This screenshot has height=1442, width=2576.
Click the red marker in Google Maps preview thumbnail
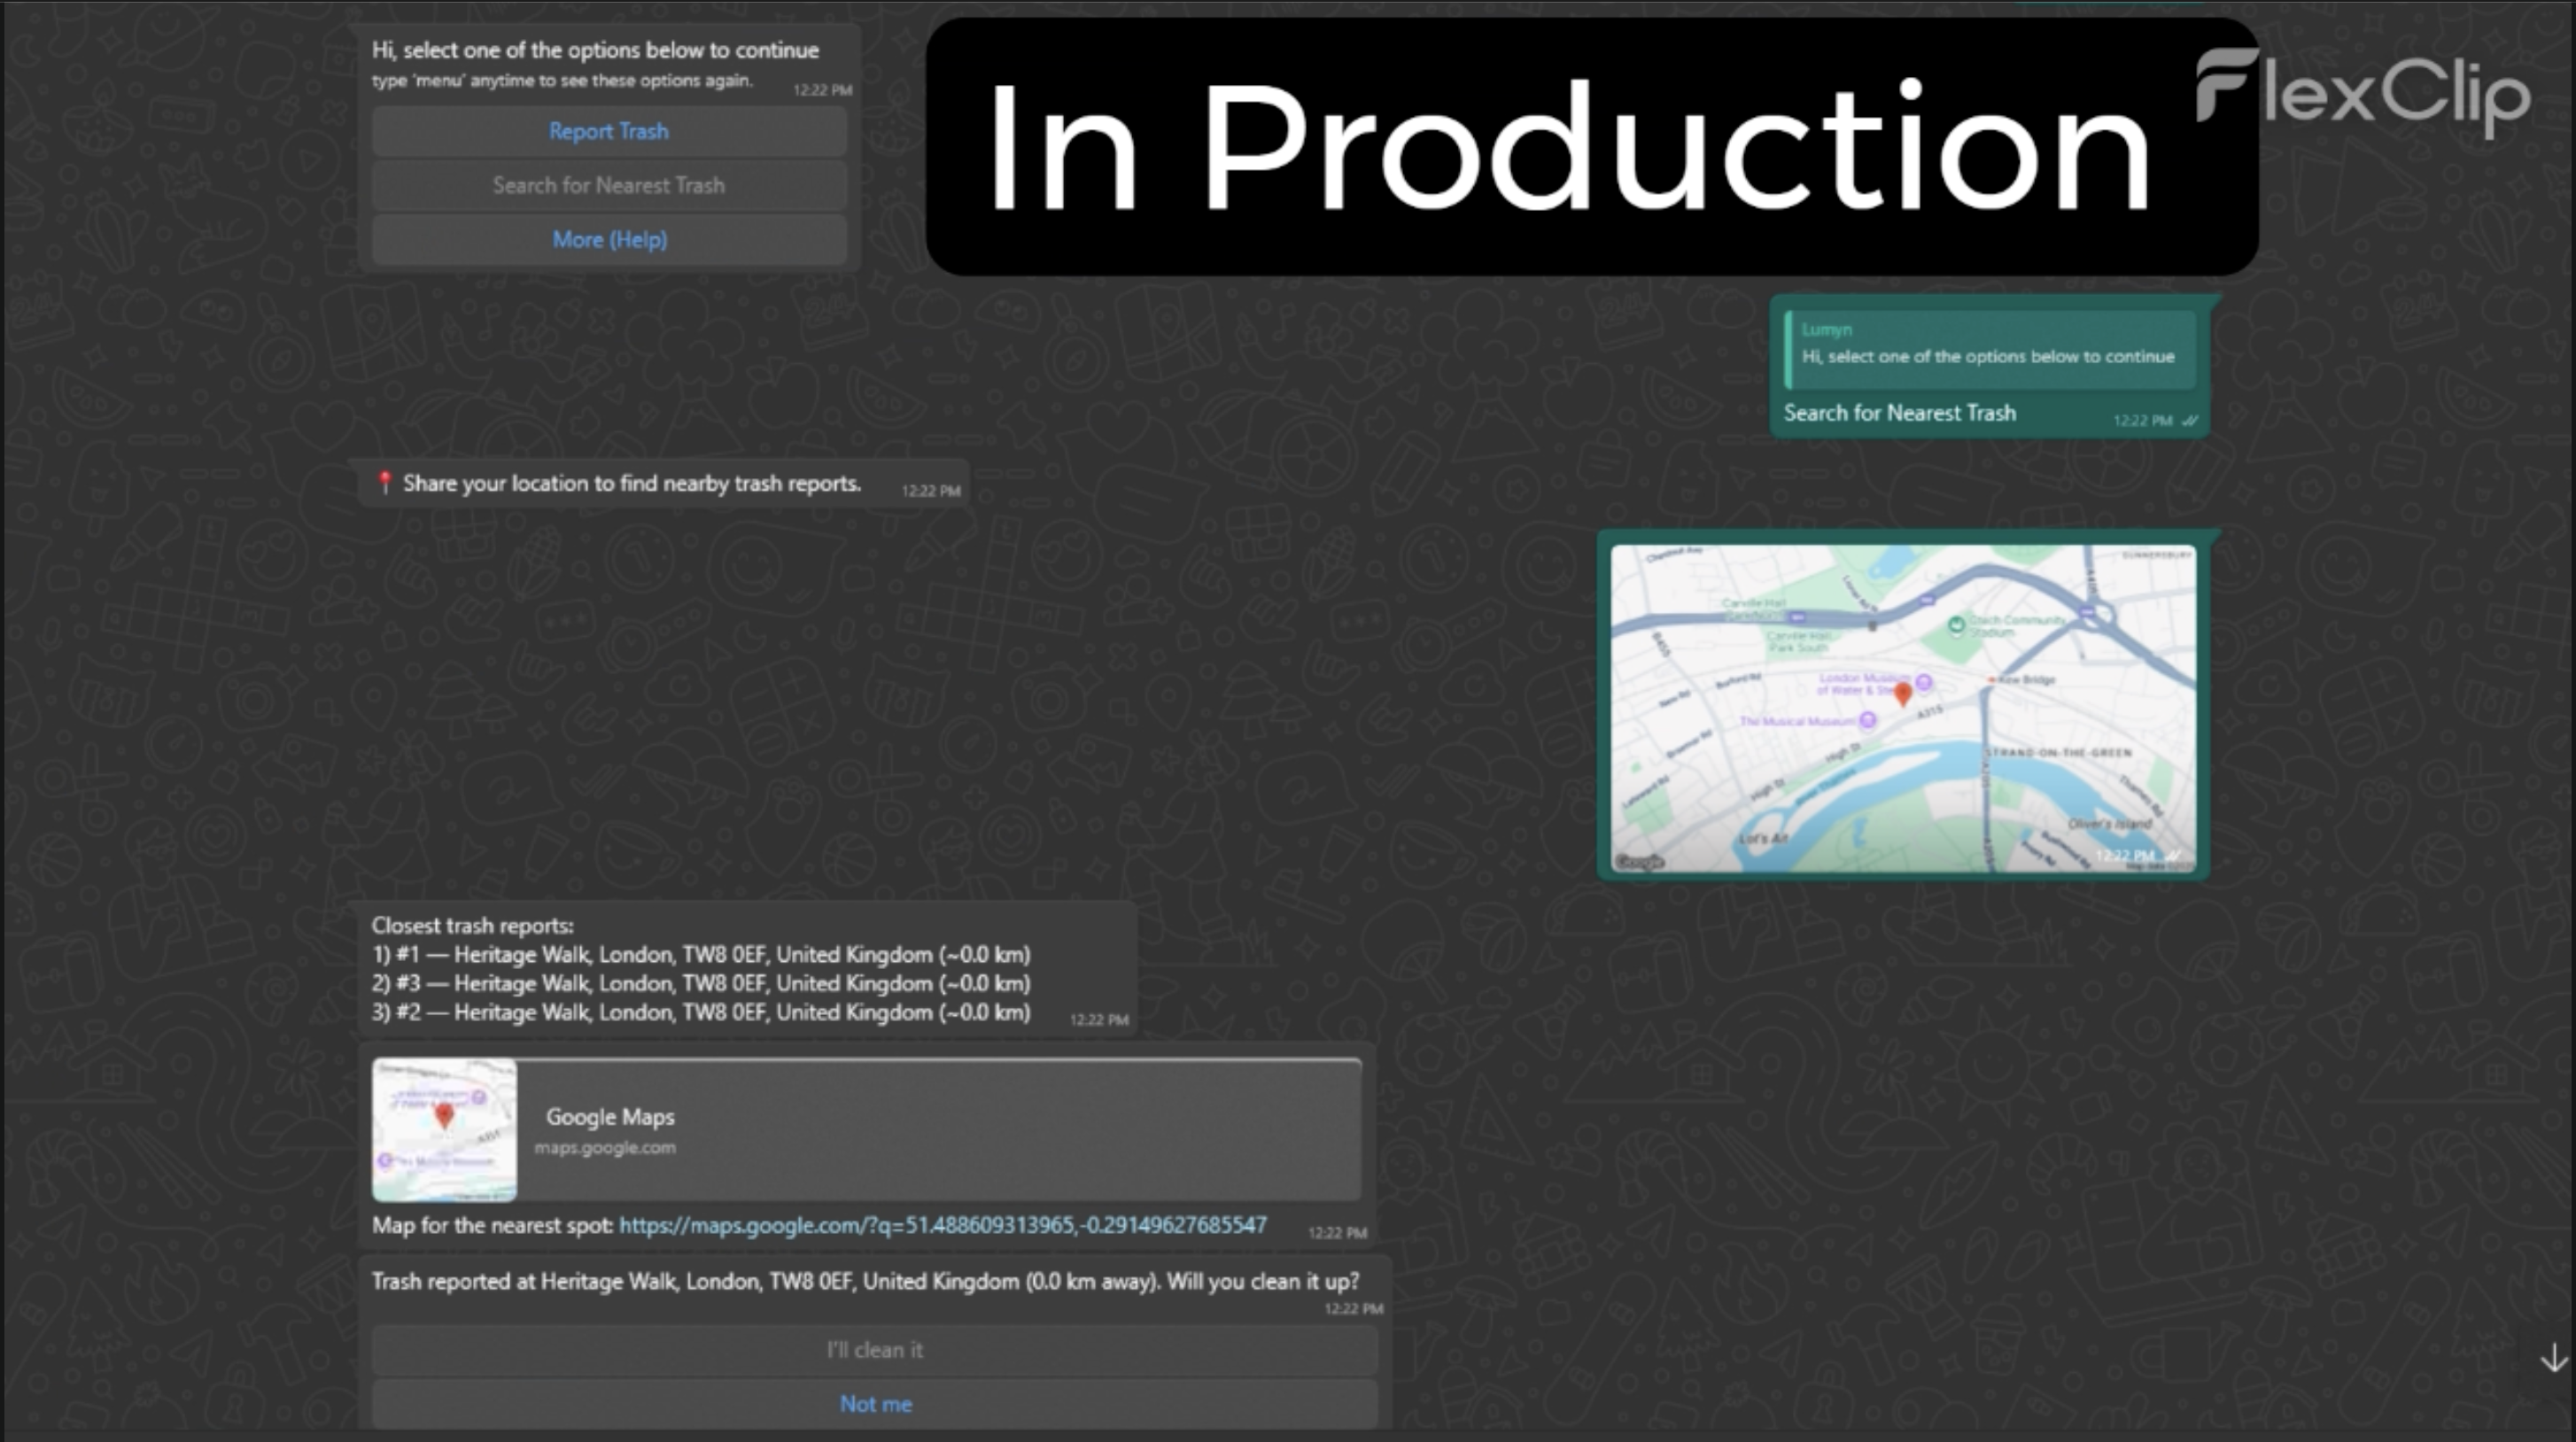[445, 1115]
